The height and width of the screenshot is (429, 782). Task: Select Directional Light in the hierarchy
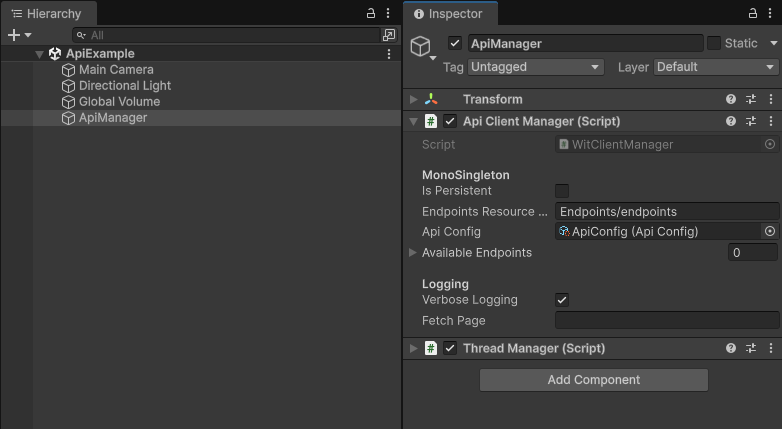(125, 86)
